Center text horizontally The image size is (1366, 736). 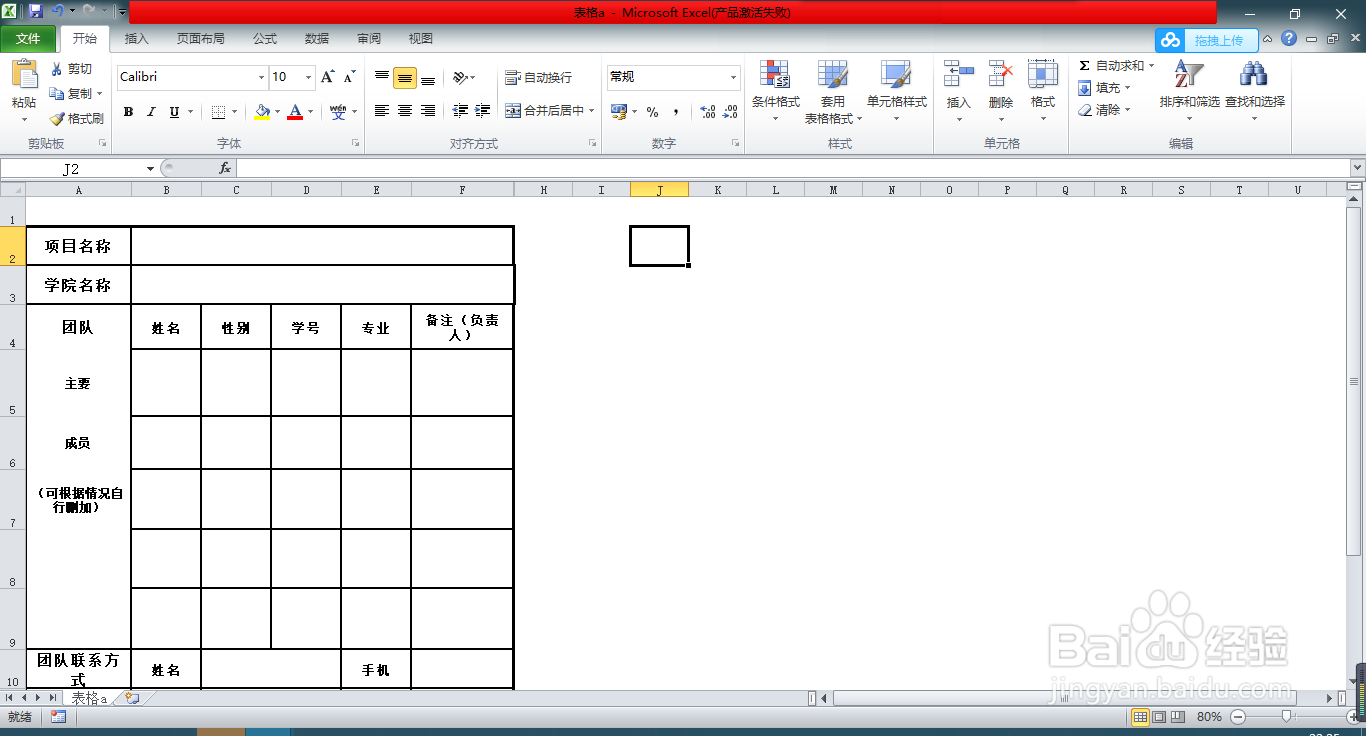[x=405, y=111]
